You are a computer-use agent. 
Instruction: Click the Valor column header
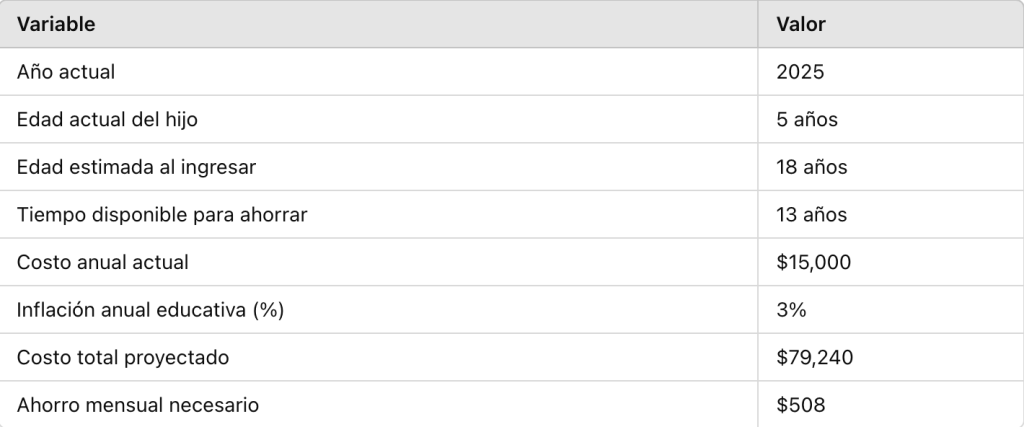tap(801, 25)
